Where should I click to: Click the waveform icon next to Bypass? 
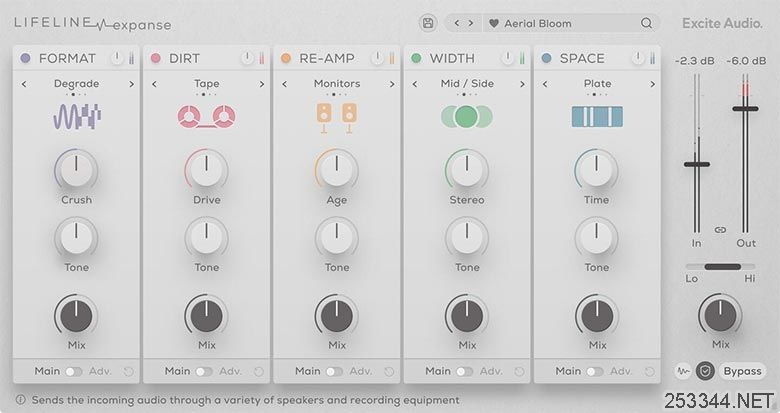click(x=683, y=371)
